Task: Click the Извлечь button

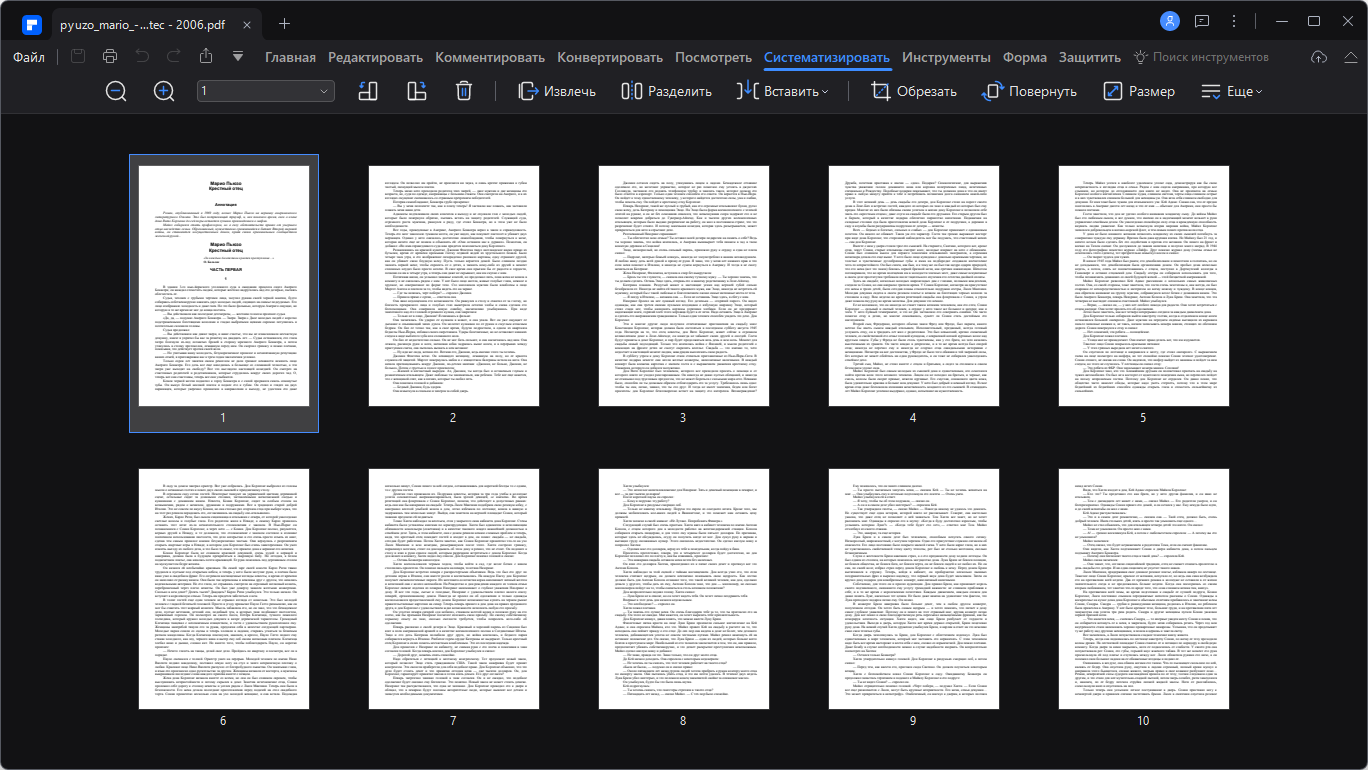Action: pyautogui.click(x=557, y=91)
